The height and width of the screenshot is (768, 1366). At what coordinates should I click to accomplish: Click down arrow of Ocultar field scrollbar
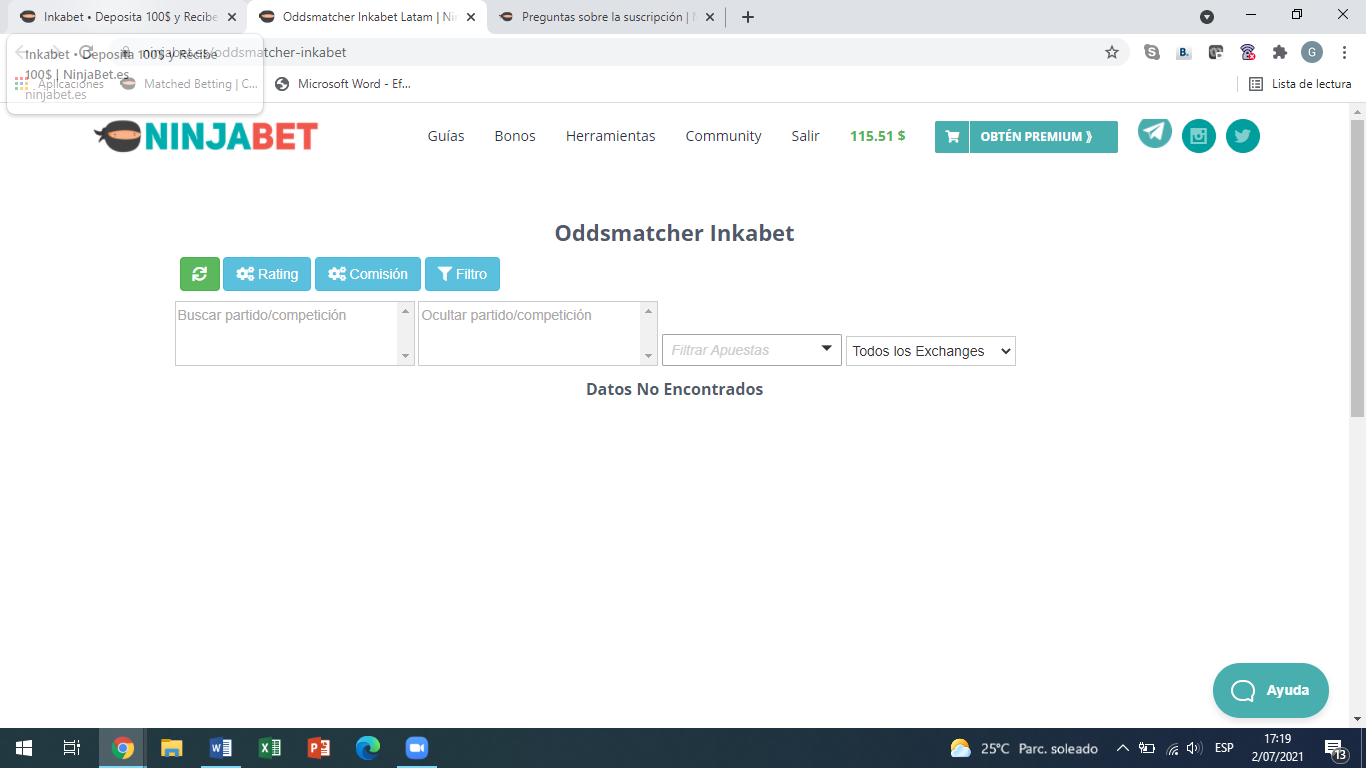[650, 356]
